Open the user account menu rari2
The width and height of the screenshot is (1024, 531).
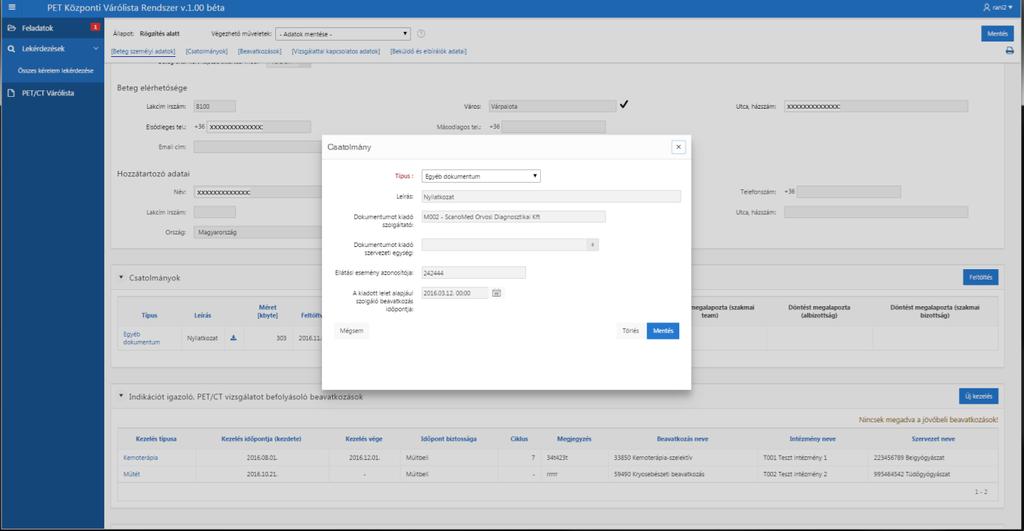click(x=998, y=8)
